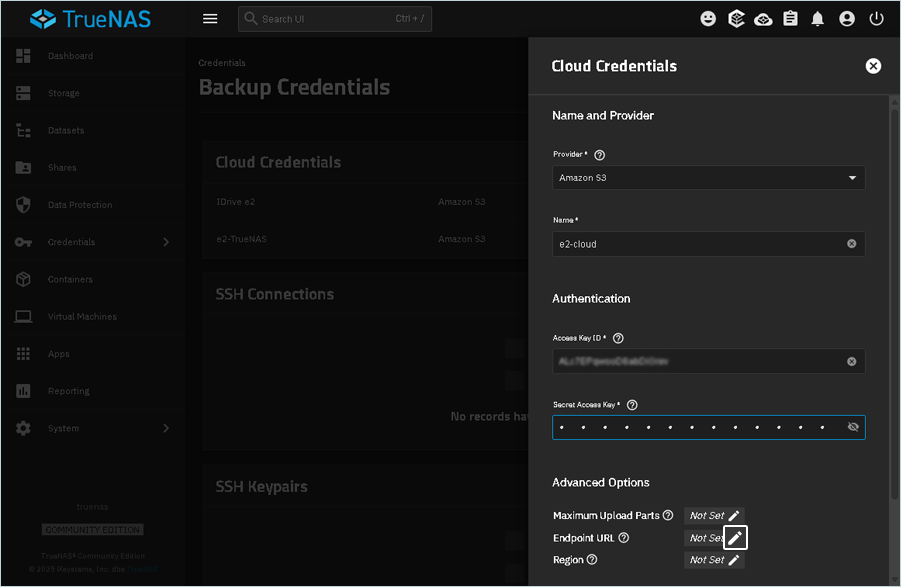
Task: Click the System gear icon
Action: pyautogui.click(x=23, y=428)
